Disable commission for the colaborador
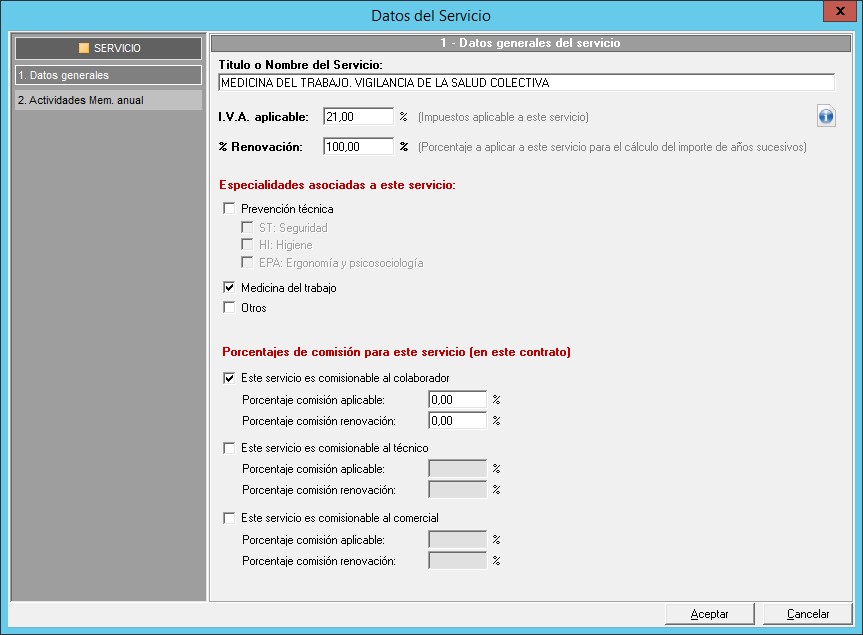This screenshot has width=863, height=635. 229,378
